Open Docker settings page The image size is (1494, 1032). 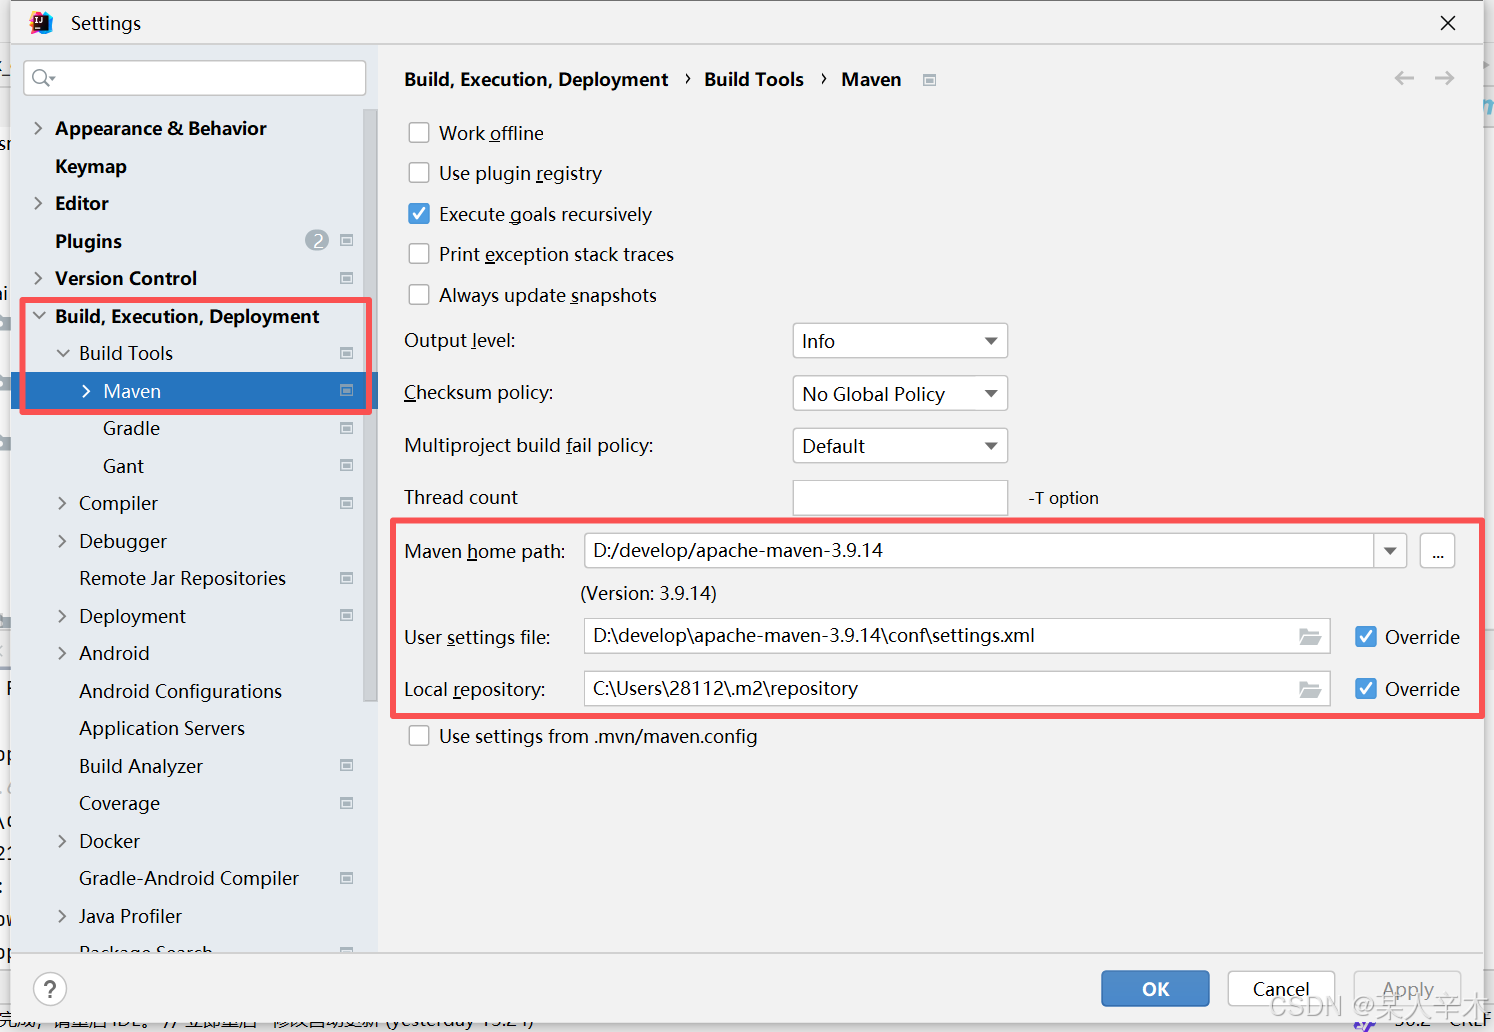click(109, 841)
